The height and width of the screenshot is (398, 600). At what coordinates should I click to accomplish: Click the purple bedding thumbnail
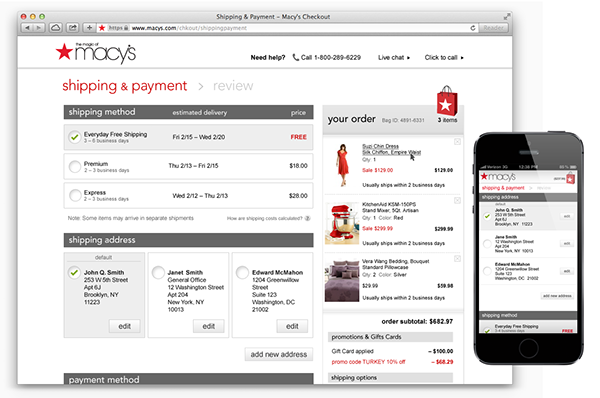342,281
